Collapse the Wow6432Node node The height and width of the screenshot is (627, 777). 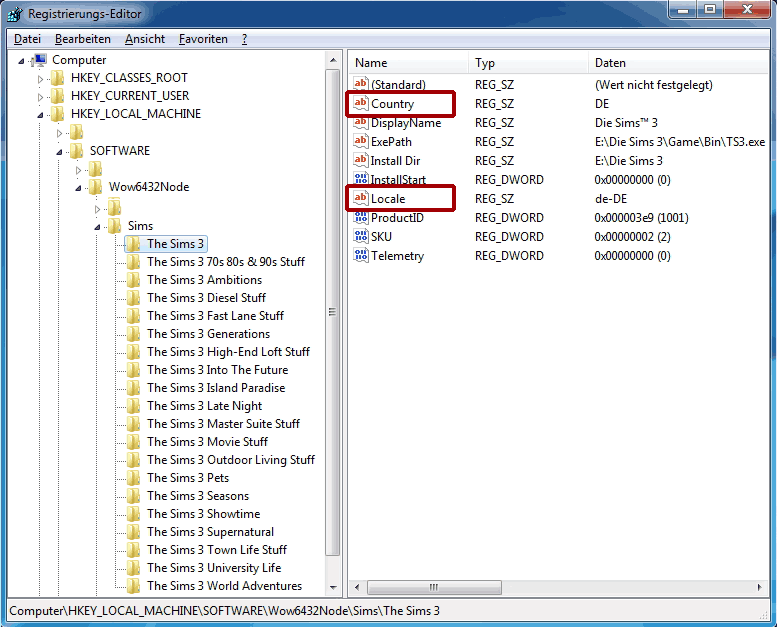point(78,188)
